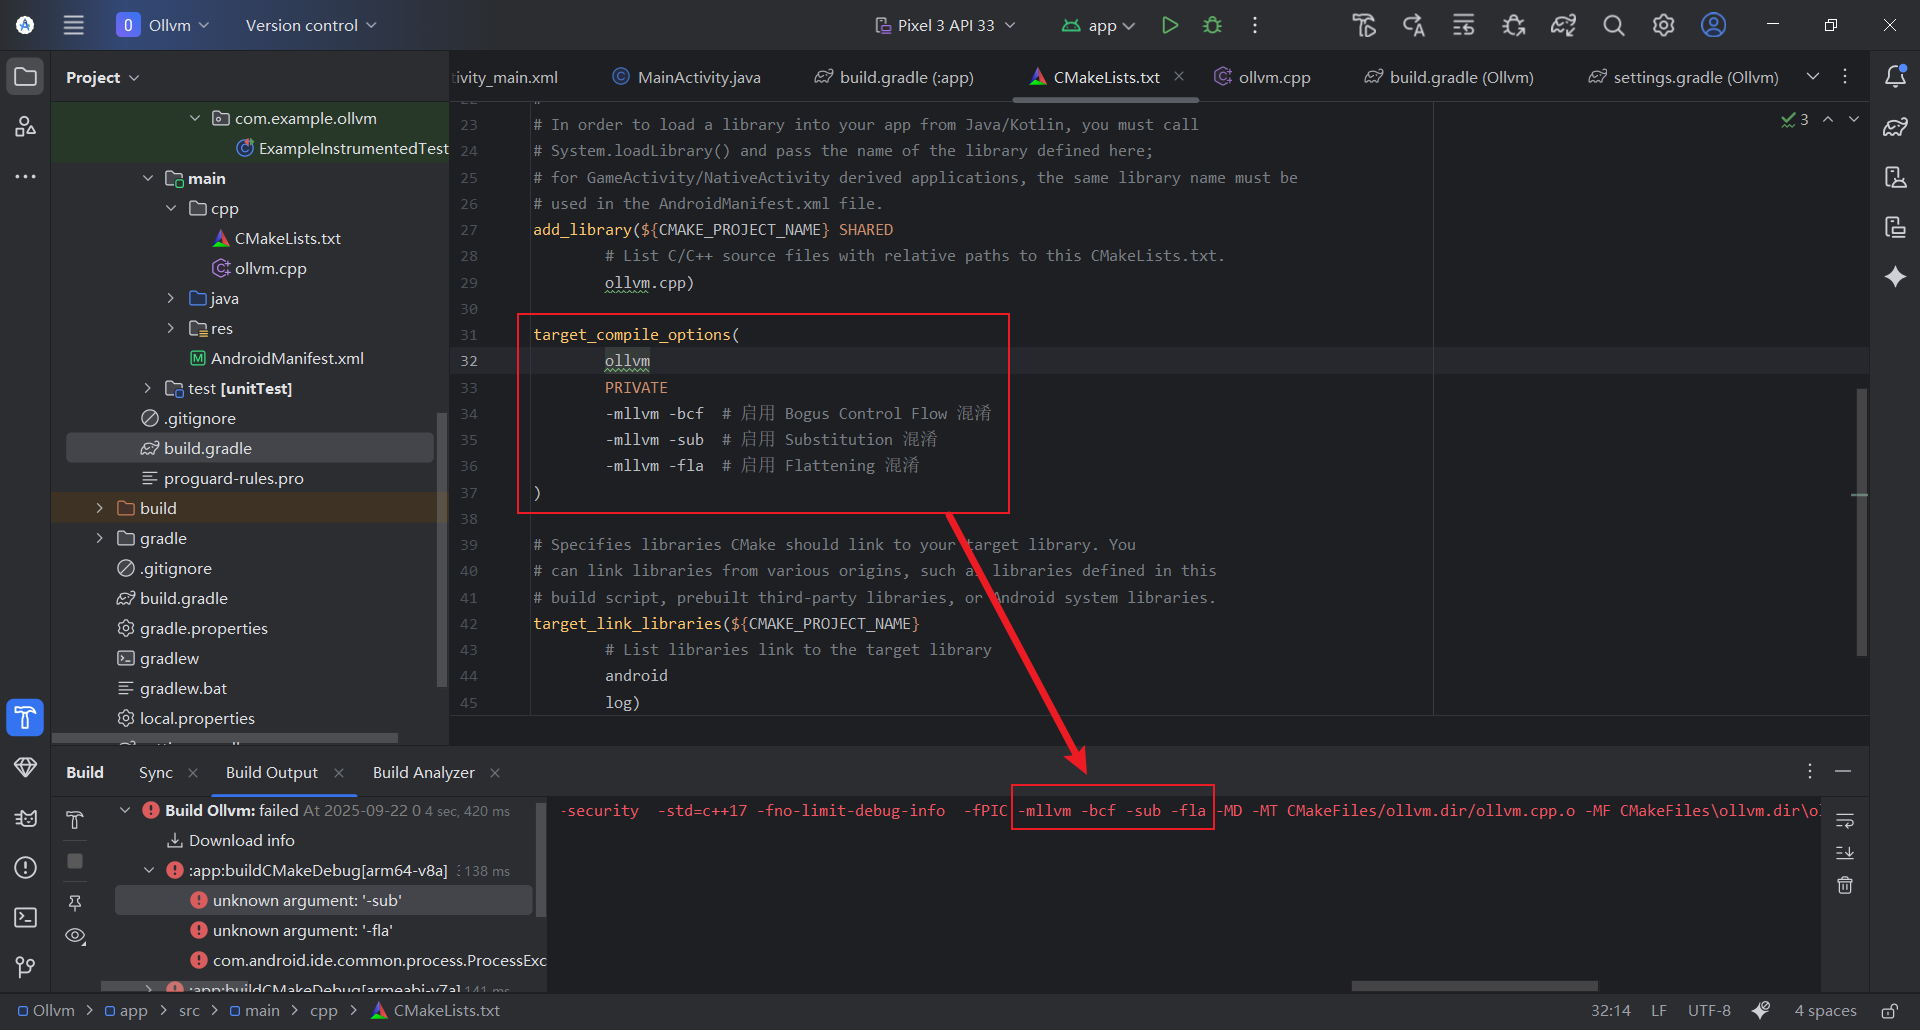Start debugging with the bug icon
Viewport: 1920px width, 1030px height.
[1212, 25]
